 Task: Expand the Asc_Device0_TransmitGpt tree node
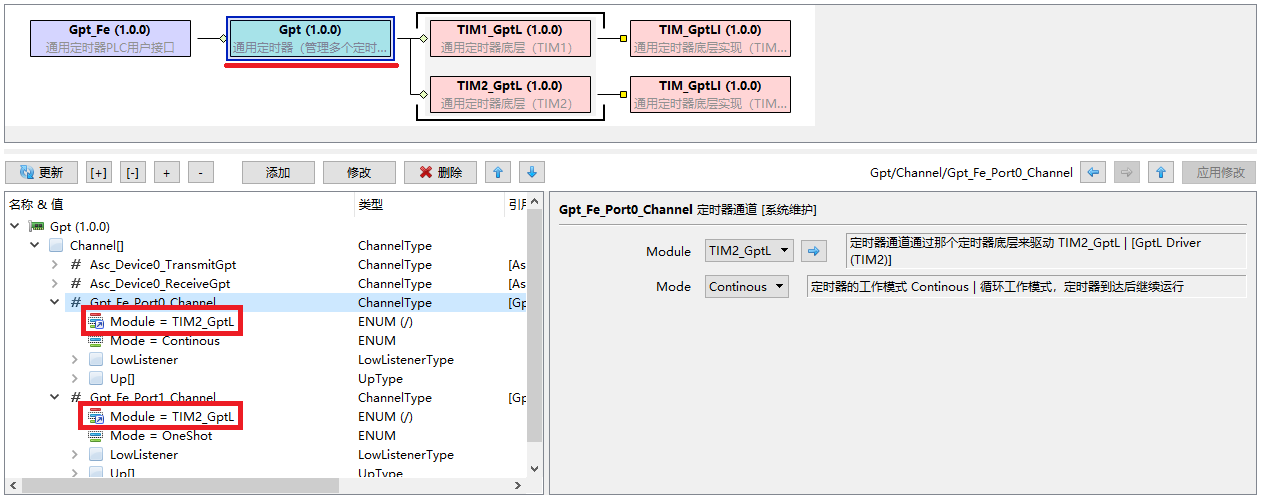55,265
